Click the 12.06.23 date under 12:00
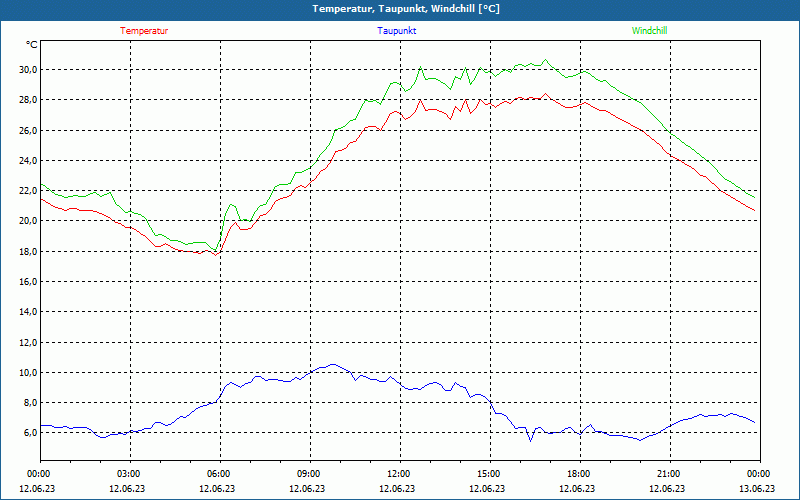The image size is (800, 500). tap(397, 488)
